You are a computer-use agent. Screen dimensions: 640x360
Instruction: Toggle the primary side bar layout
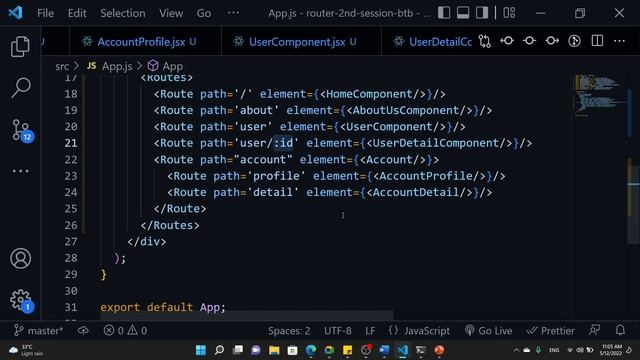[444, 13]
